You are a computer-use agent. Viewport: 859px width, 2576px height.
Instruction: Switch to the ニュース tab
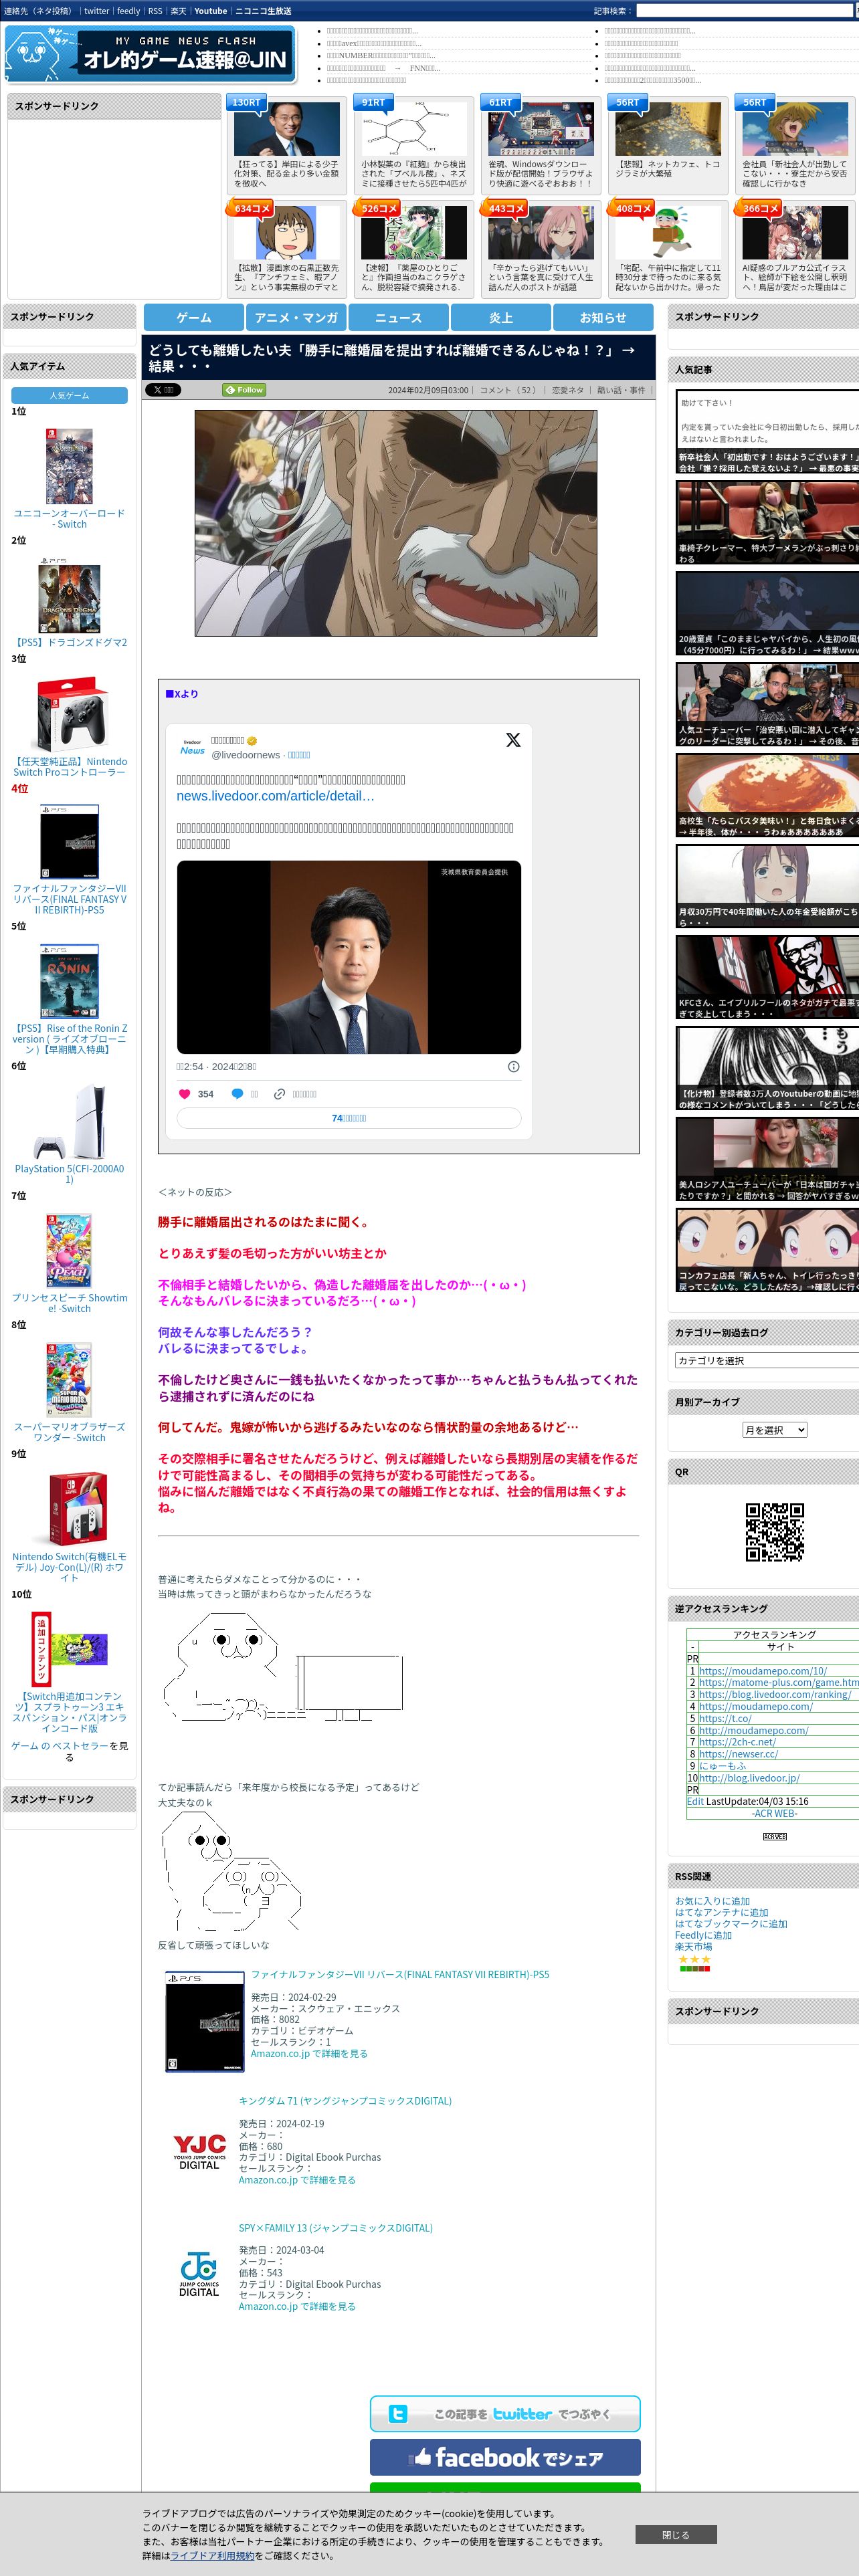pos(398,317)
